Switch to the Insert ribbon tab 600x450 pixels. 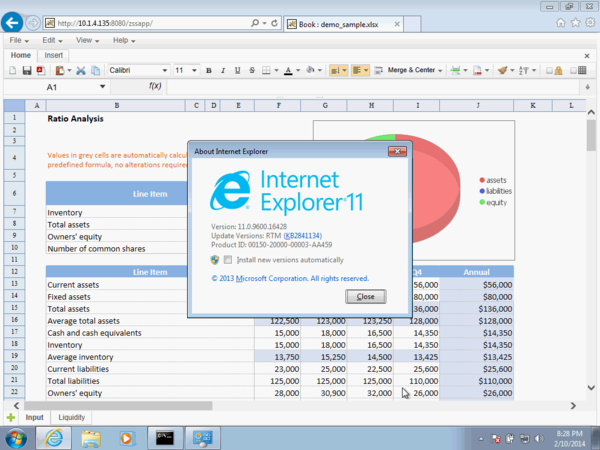(x=54, y=55)
